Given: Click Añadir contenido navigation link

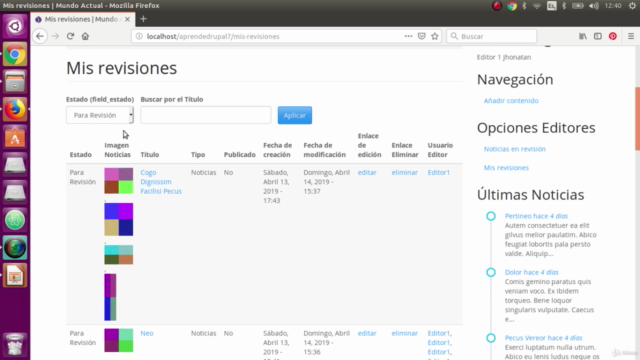Looking at the screenshot, I should (x=511, y=100).
